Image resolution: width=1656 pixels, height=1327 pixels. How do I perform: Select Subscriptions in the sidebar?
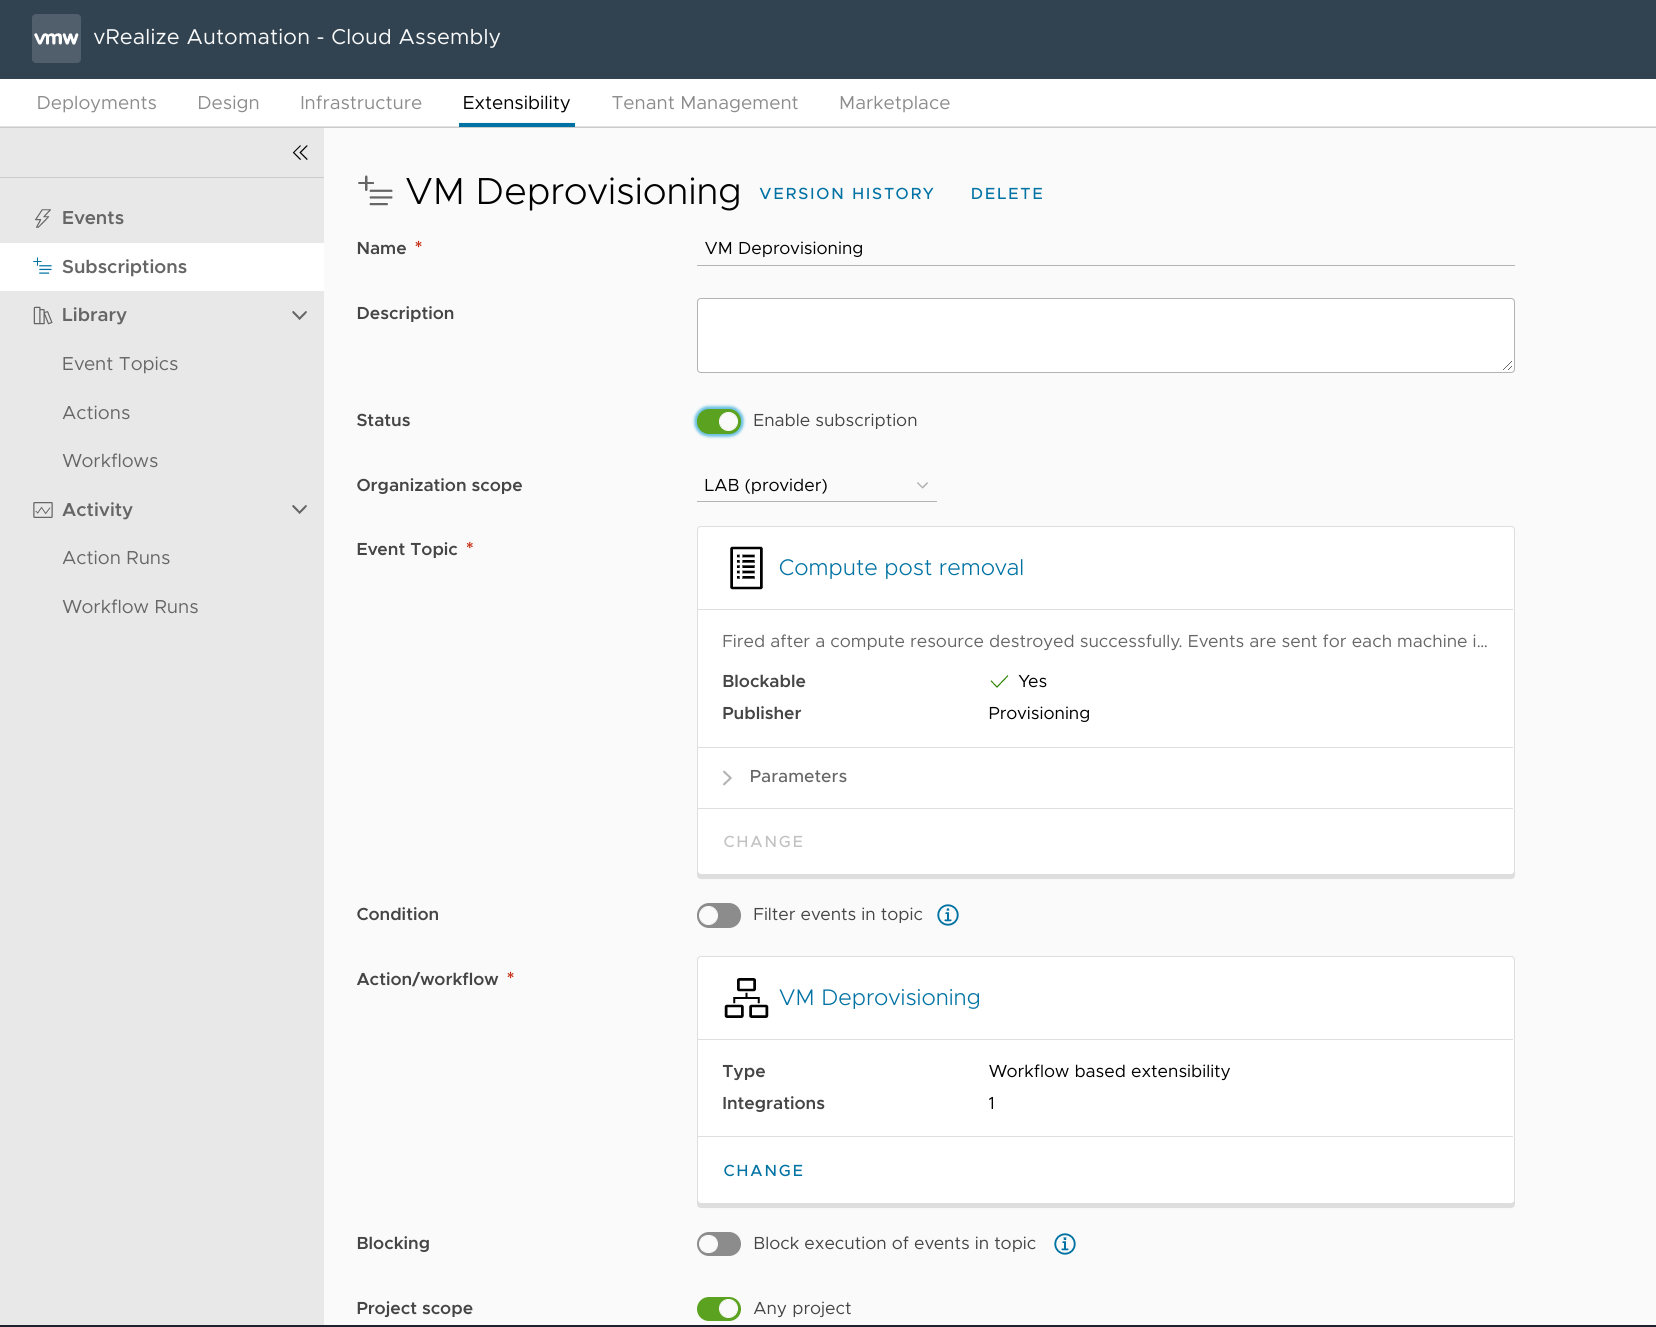[162, 267]
